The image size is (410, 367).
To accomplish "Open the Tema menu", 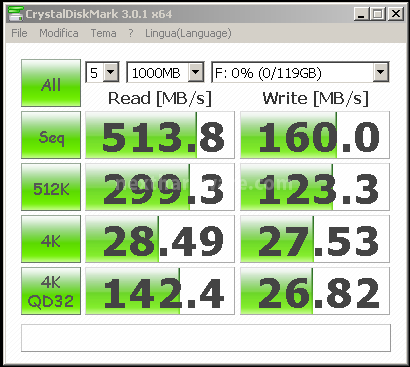I will pos(104,33).
